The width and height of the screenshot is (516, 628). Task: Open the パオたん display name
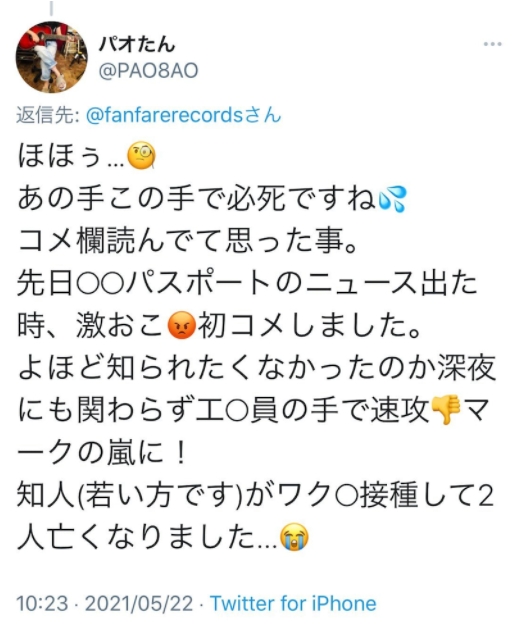pos(137,44)
